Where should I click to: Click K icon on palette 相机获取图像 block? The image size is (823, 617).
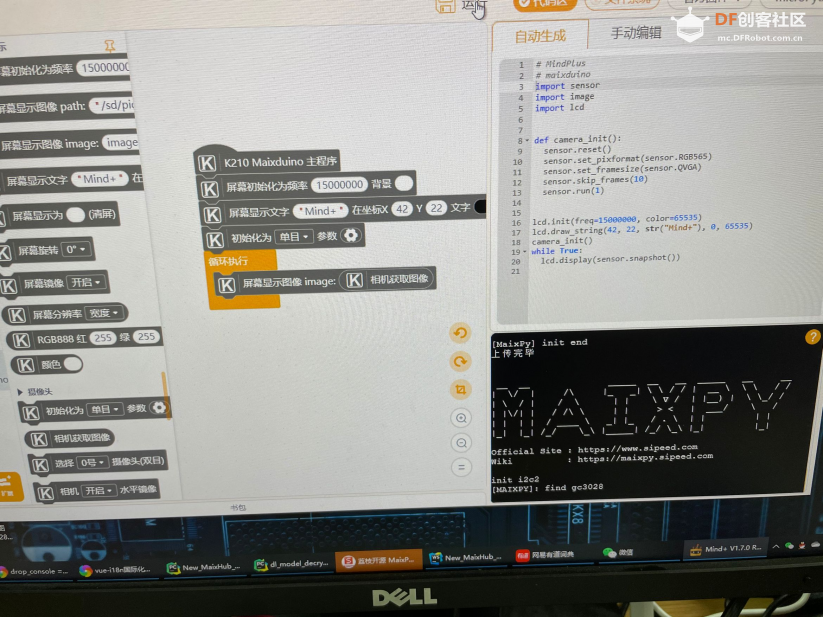(39, 439)
